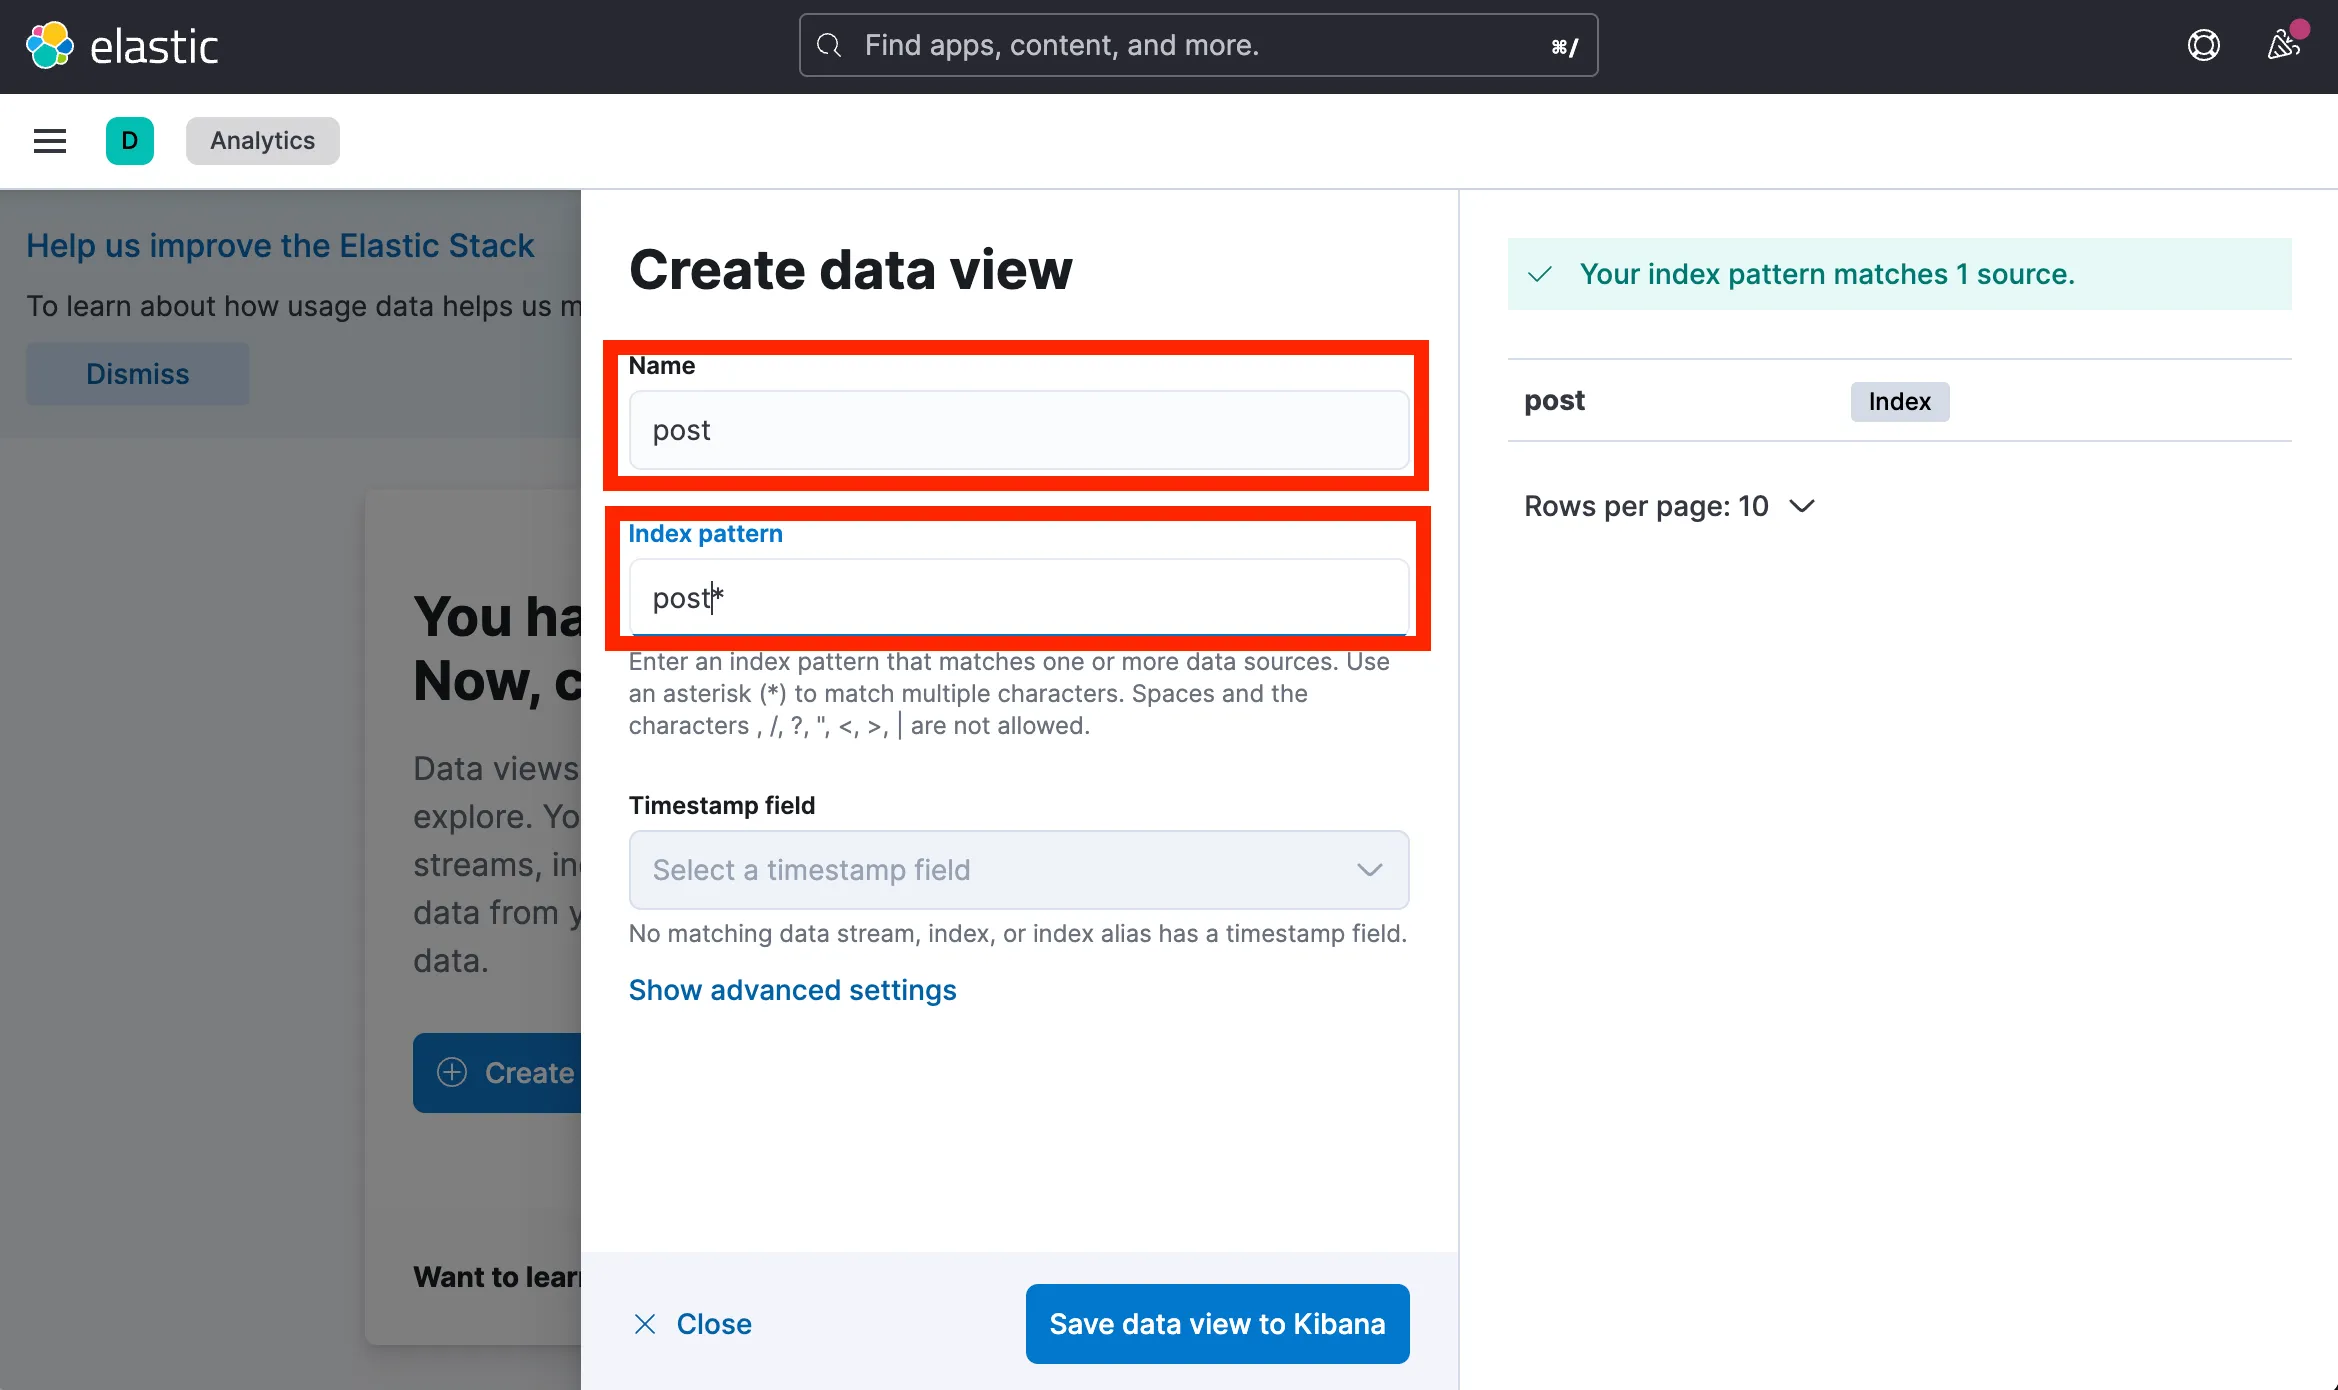Click Show advanced settings
2338x1390 pixels.
pyautogui.click(x=793, y=990)
